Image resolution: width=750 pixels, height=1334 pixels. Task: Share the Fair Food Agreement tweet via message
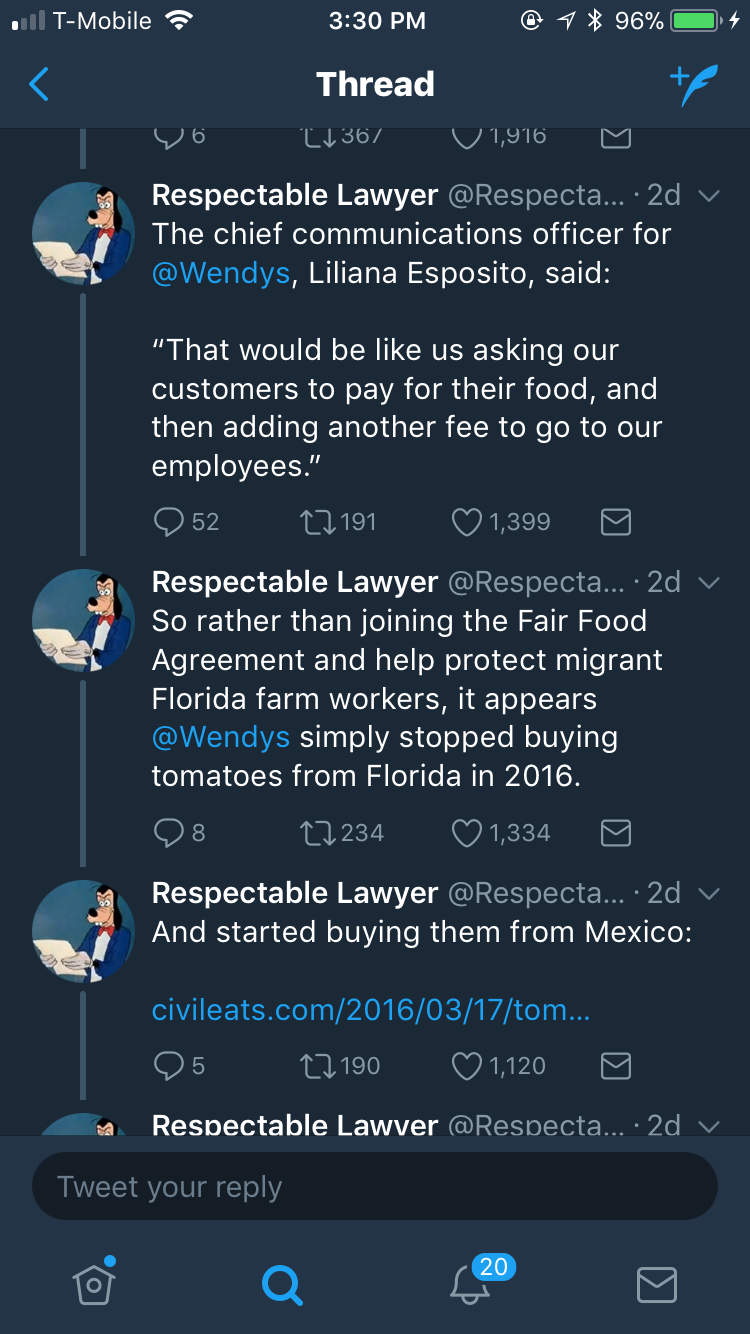tap(615, 832)
